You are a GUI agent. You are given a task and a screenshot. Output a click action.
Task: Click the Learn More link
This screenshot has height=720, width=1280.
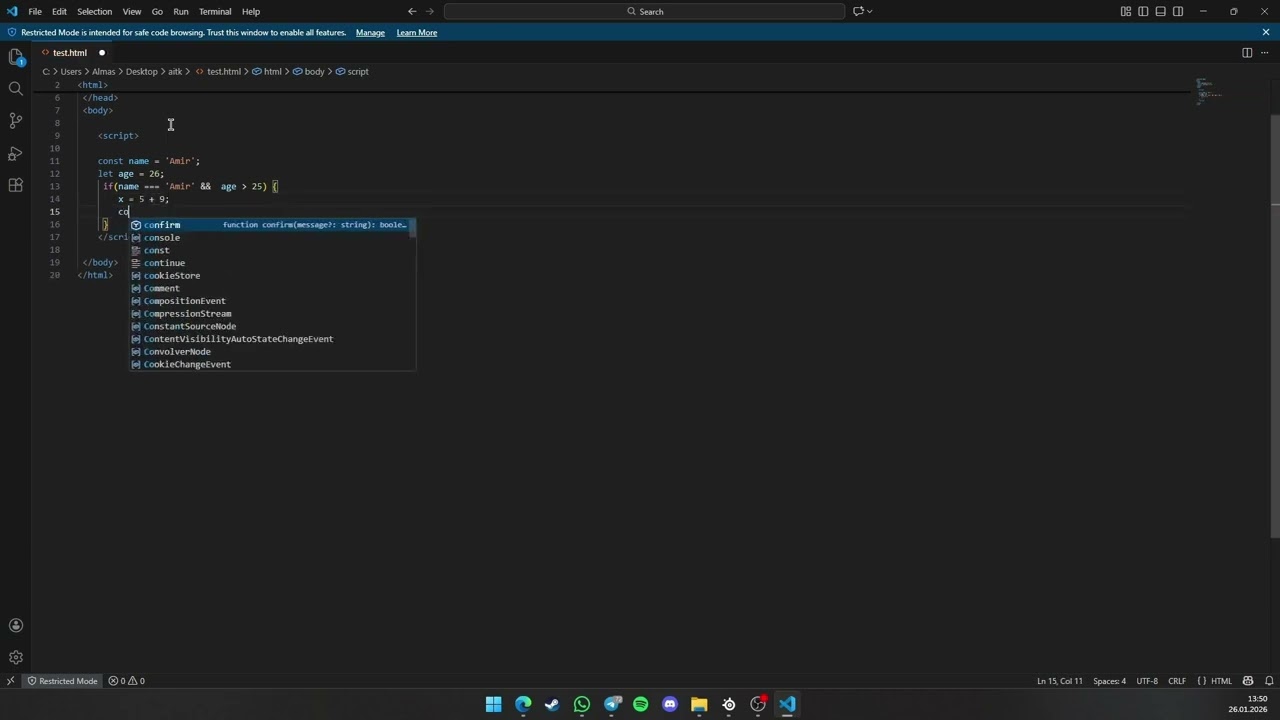(x=417, y=32)
